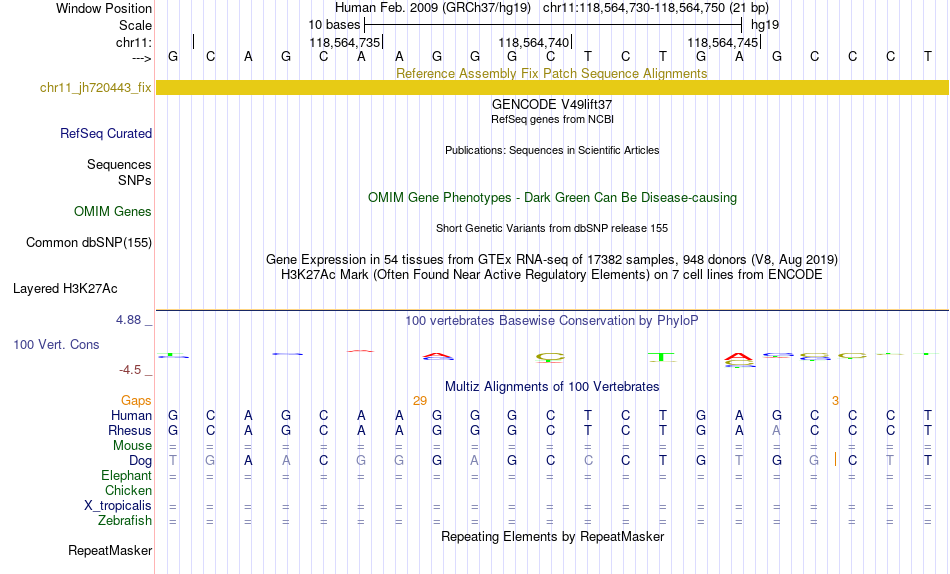The image size is (950, 574).
Task: Open the RefSeq Curated track label
Action: (105, 133)
